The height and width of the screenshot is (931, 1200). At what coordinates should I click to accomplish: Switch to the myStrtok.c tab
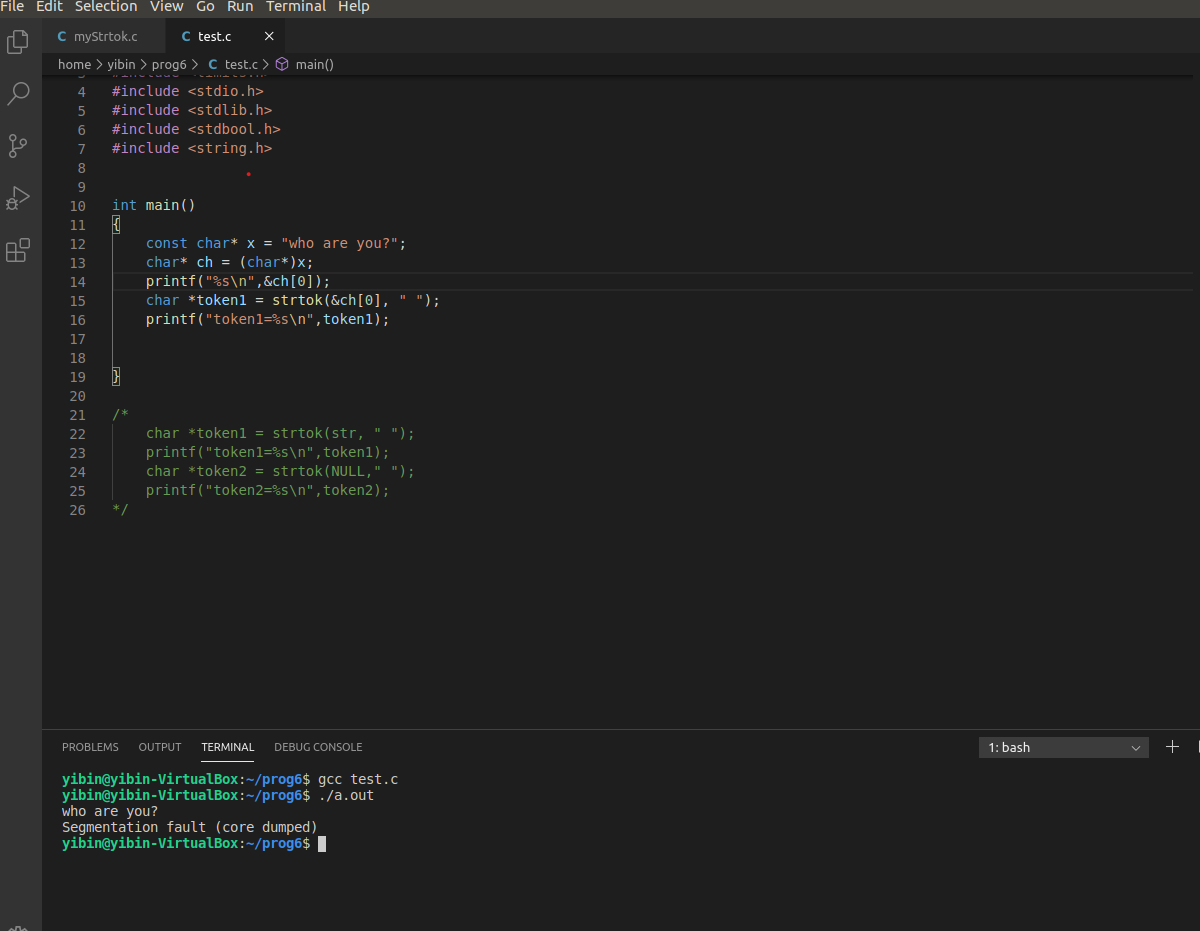tap(104, 37)
